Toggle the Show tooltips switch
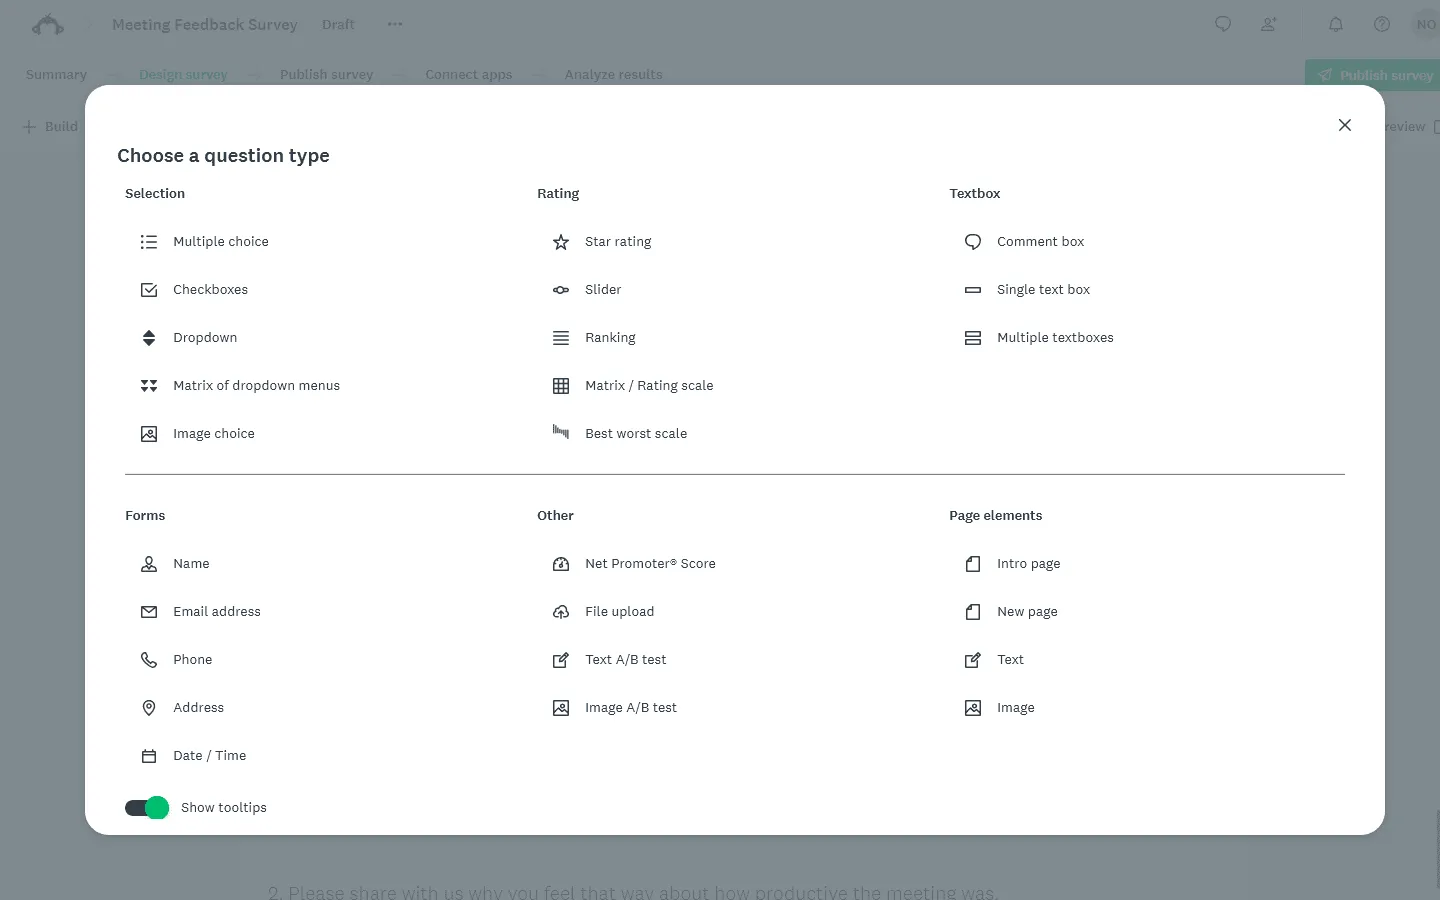 pos(146,807)
